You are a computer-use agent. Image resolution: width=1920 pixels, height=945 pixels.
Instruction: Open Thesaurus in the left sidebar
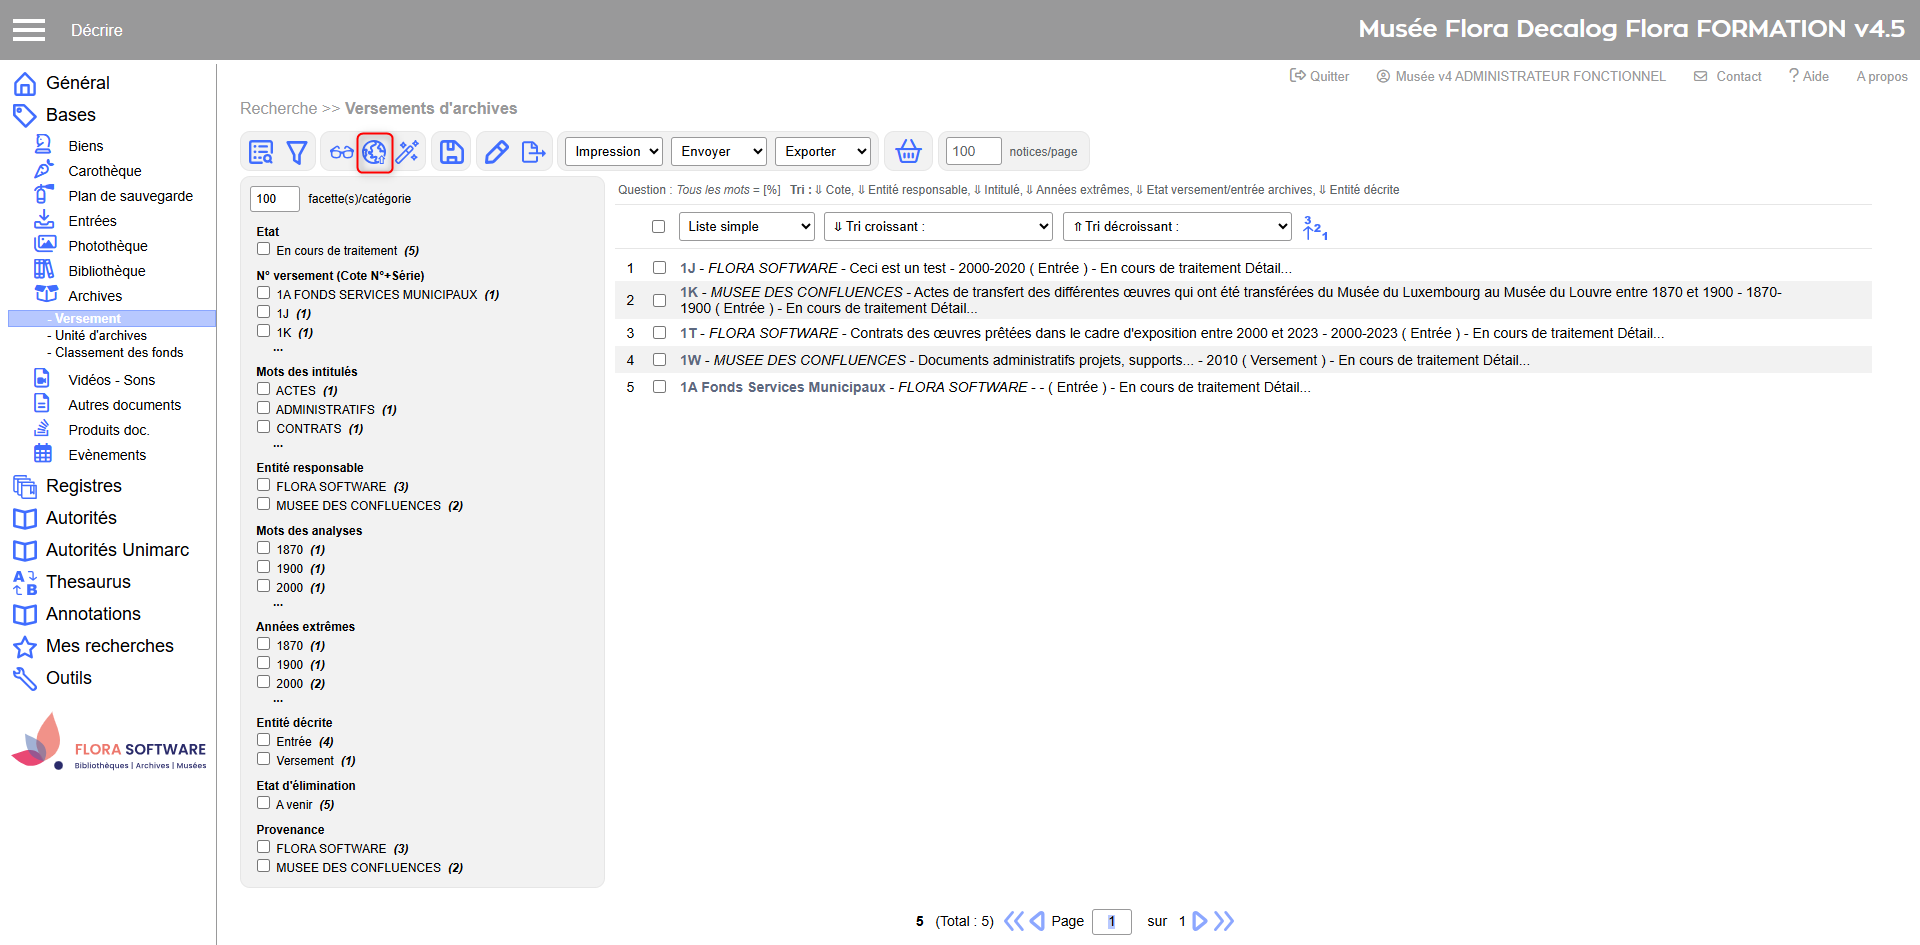click(x=88, y=582)
